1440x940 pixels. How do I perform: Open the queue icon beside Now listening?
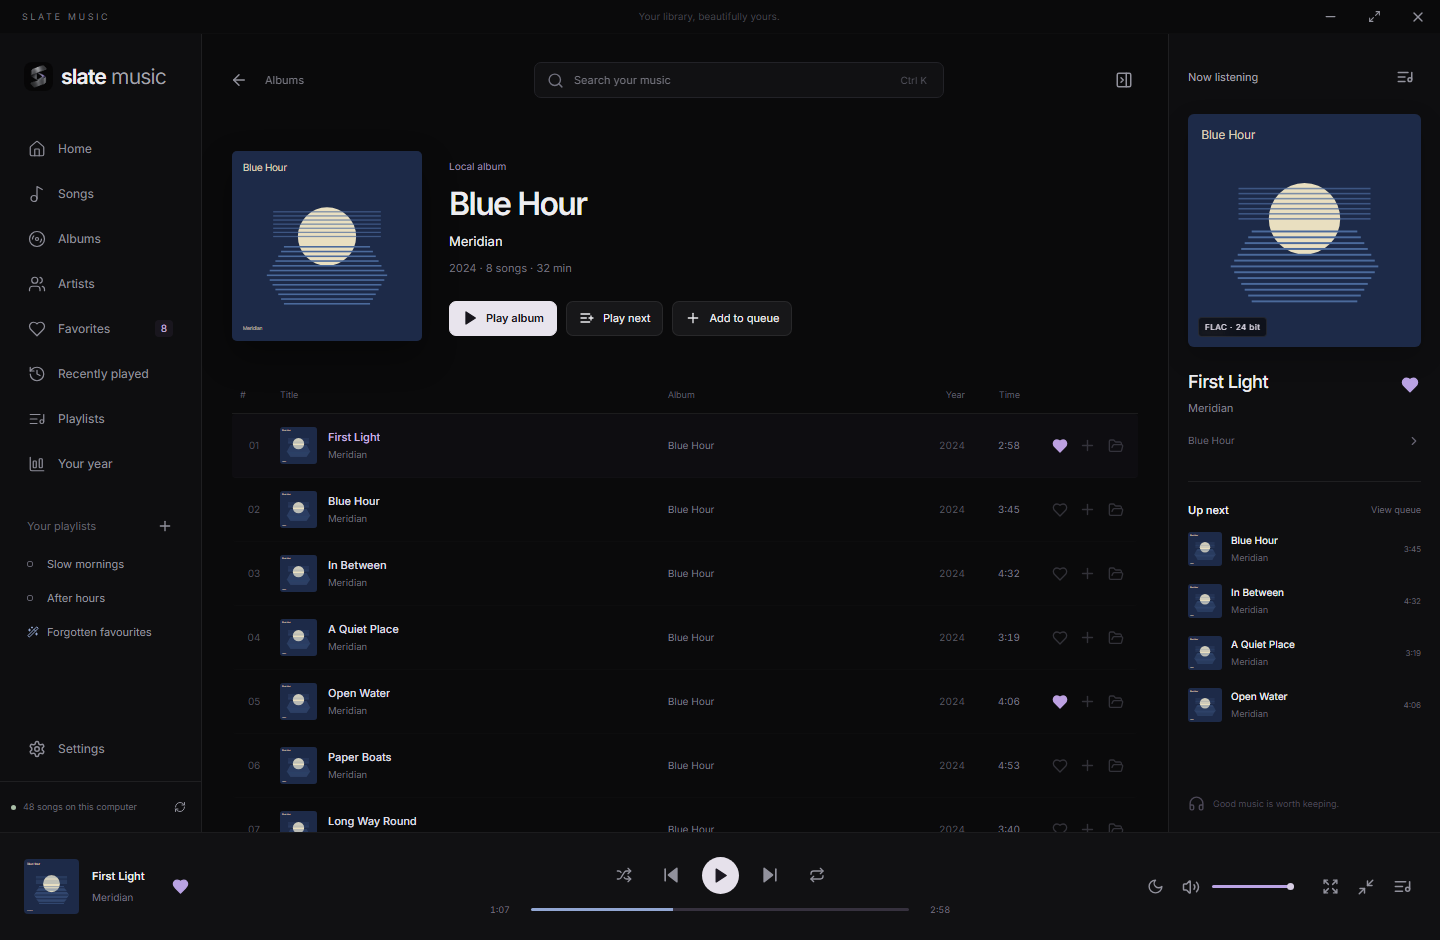coord(1405,77)
